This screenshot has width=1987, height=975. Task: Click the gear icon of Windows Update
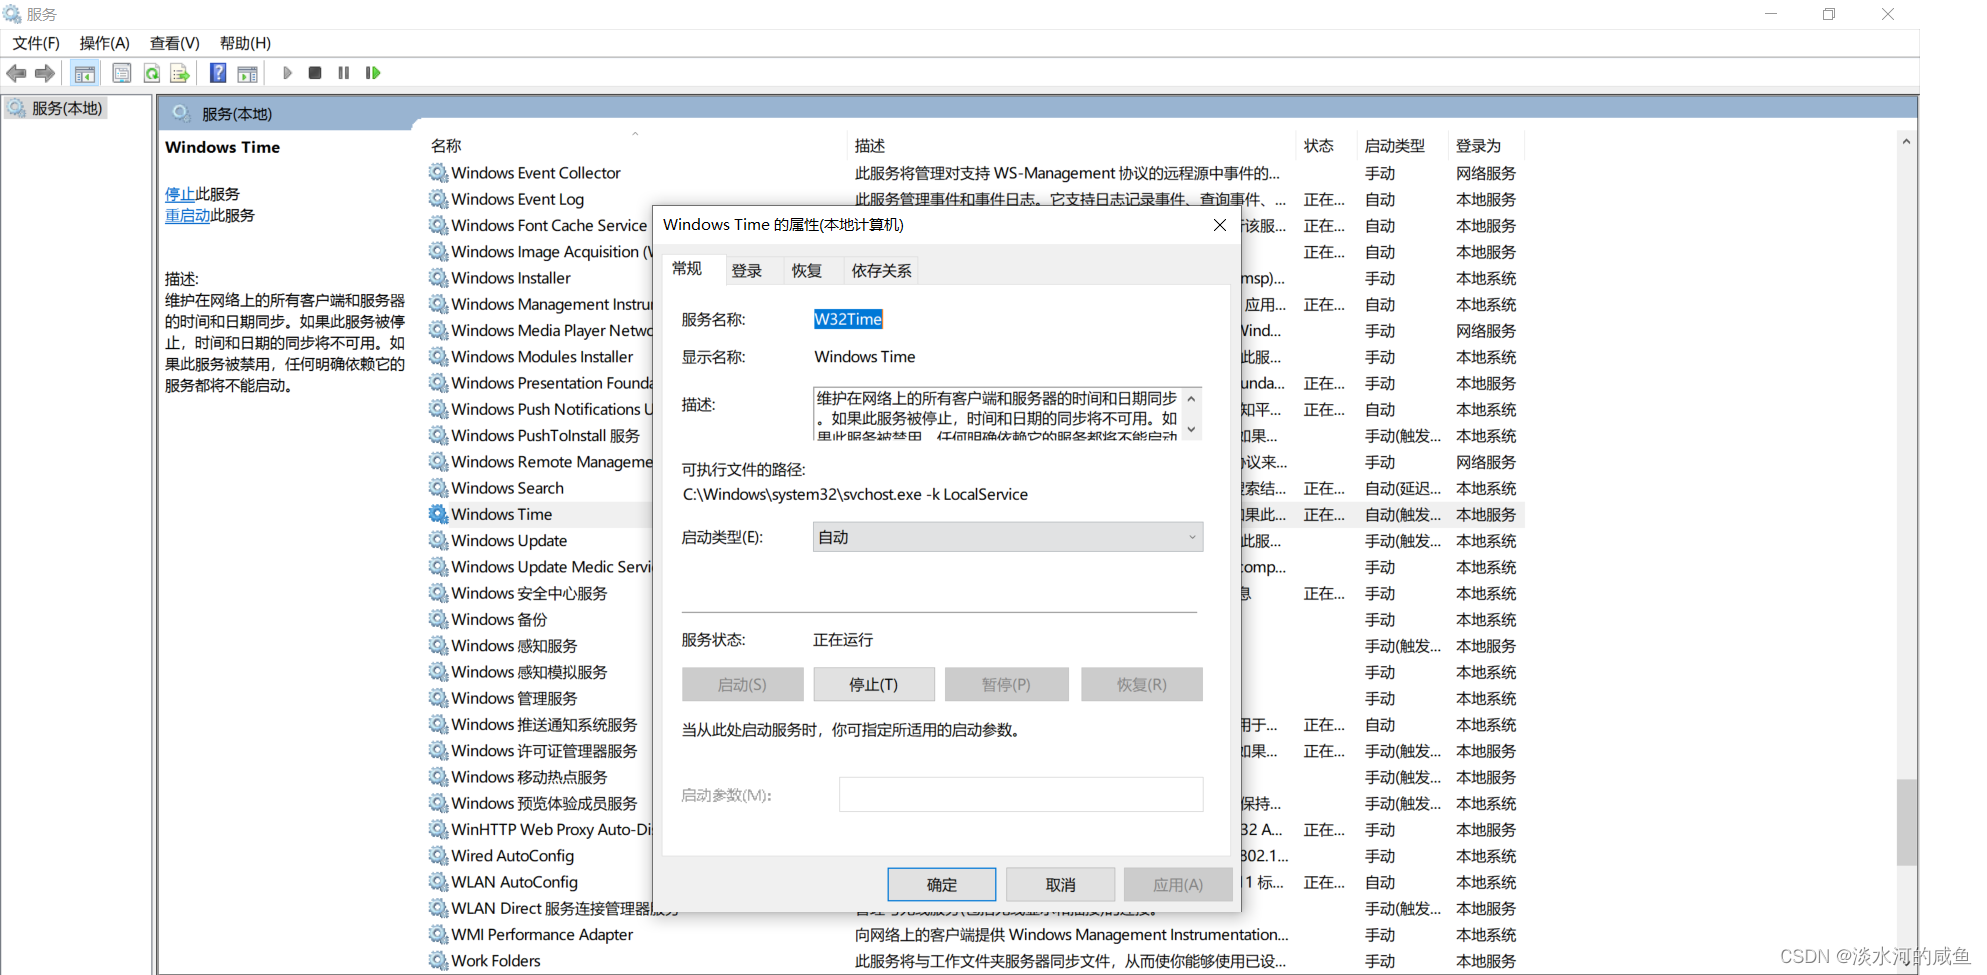point(438,540)
